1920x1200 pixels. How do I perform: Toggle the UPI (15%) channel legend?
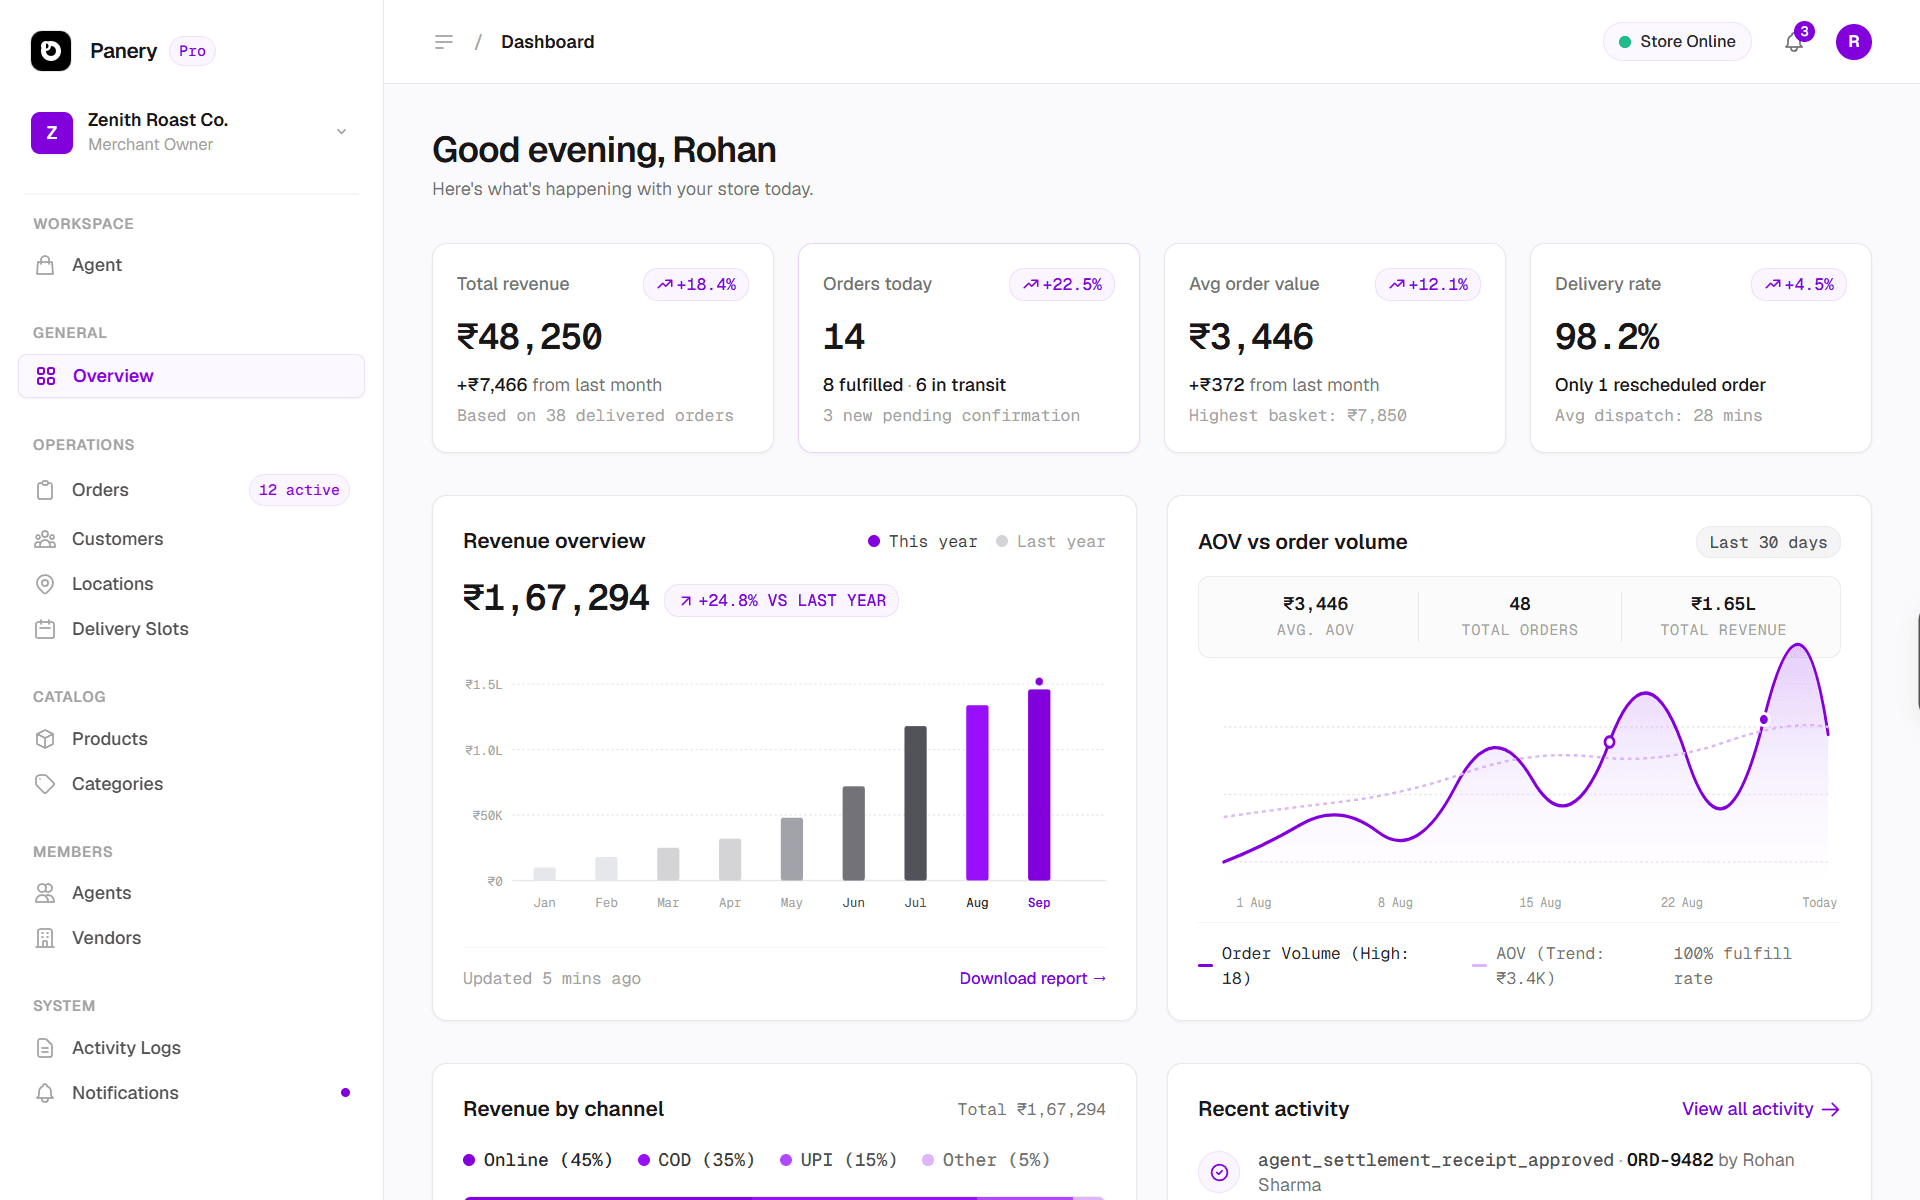pos(838,1160)
